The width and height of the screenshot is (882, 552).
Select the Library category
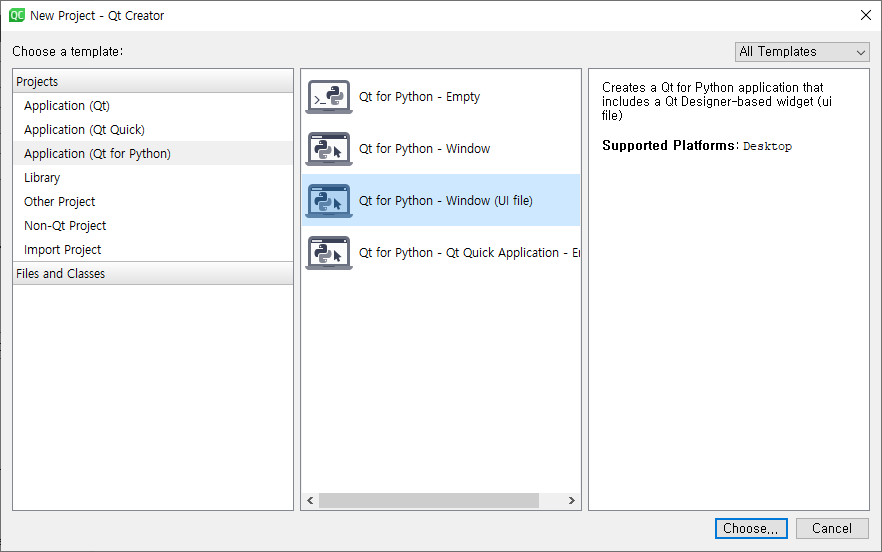(153, 178)
